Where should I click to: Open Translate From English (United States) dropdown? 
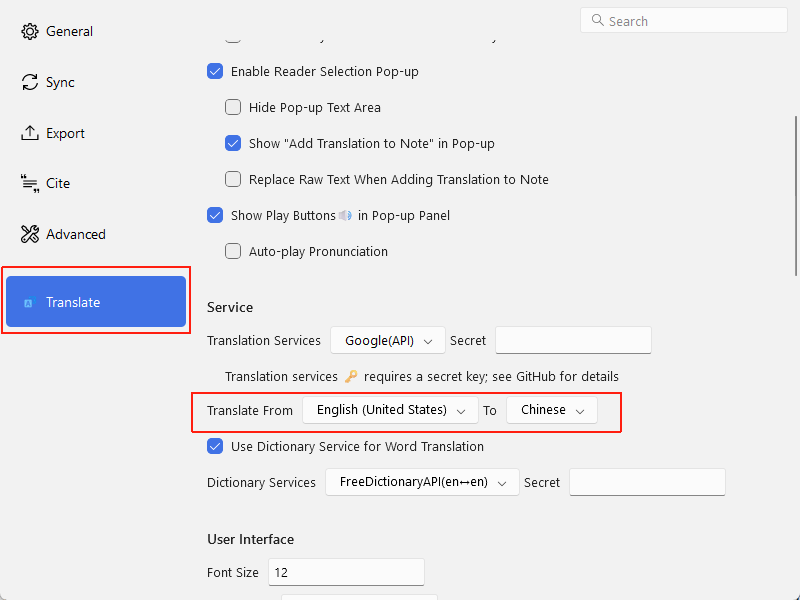click(390, 410)
